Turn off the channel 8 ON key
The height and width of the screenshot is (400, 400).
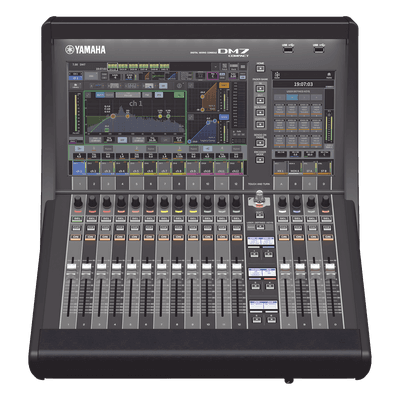coord(178,237)
